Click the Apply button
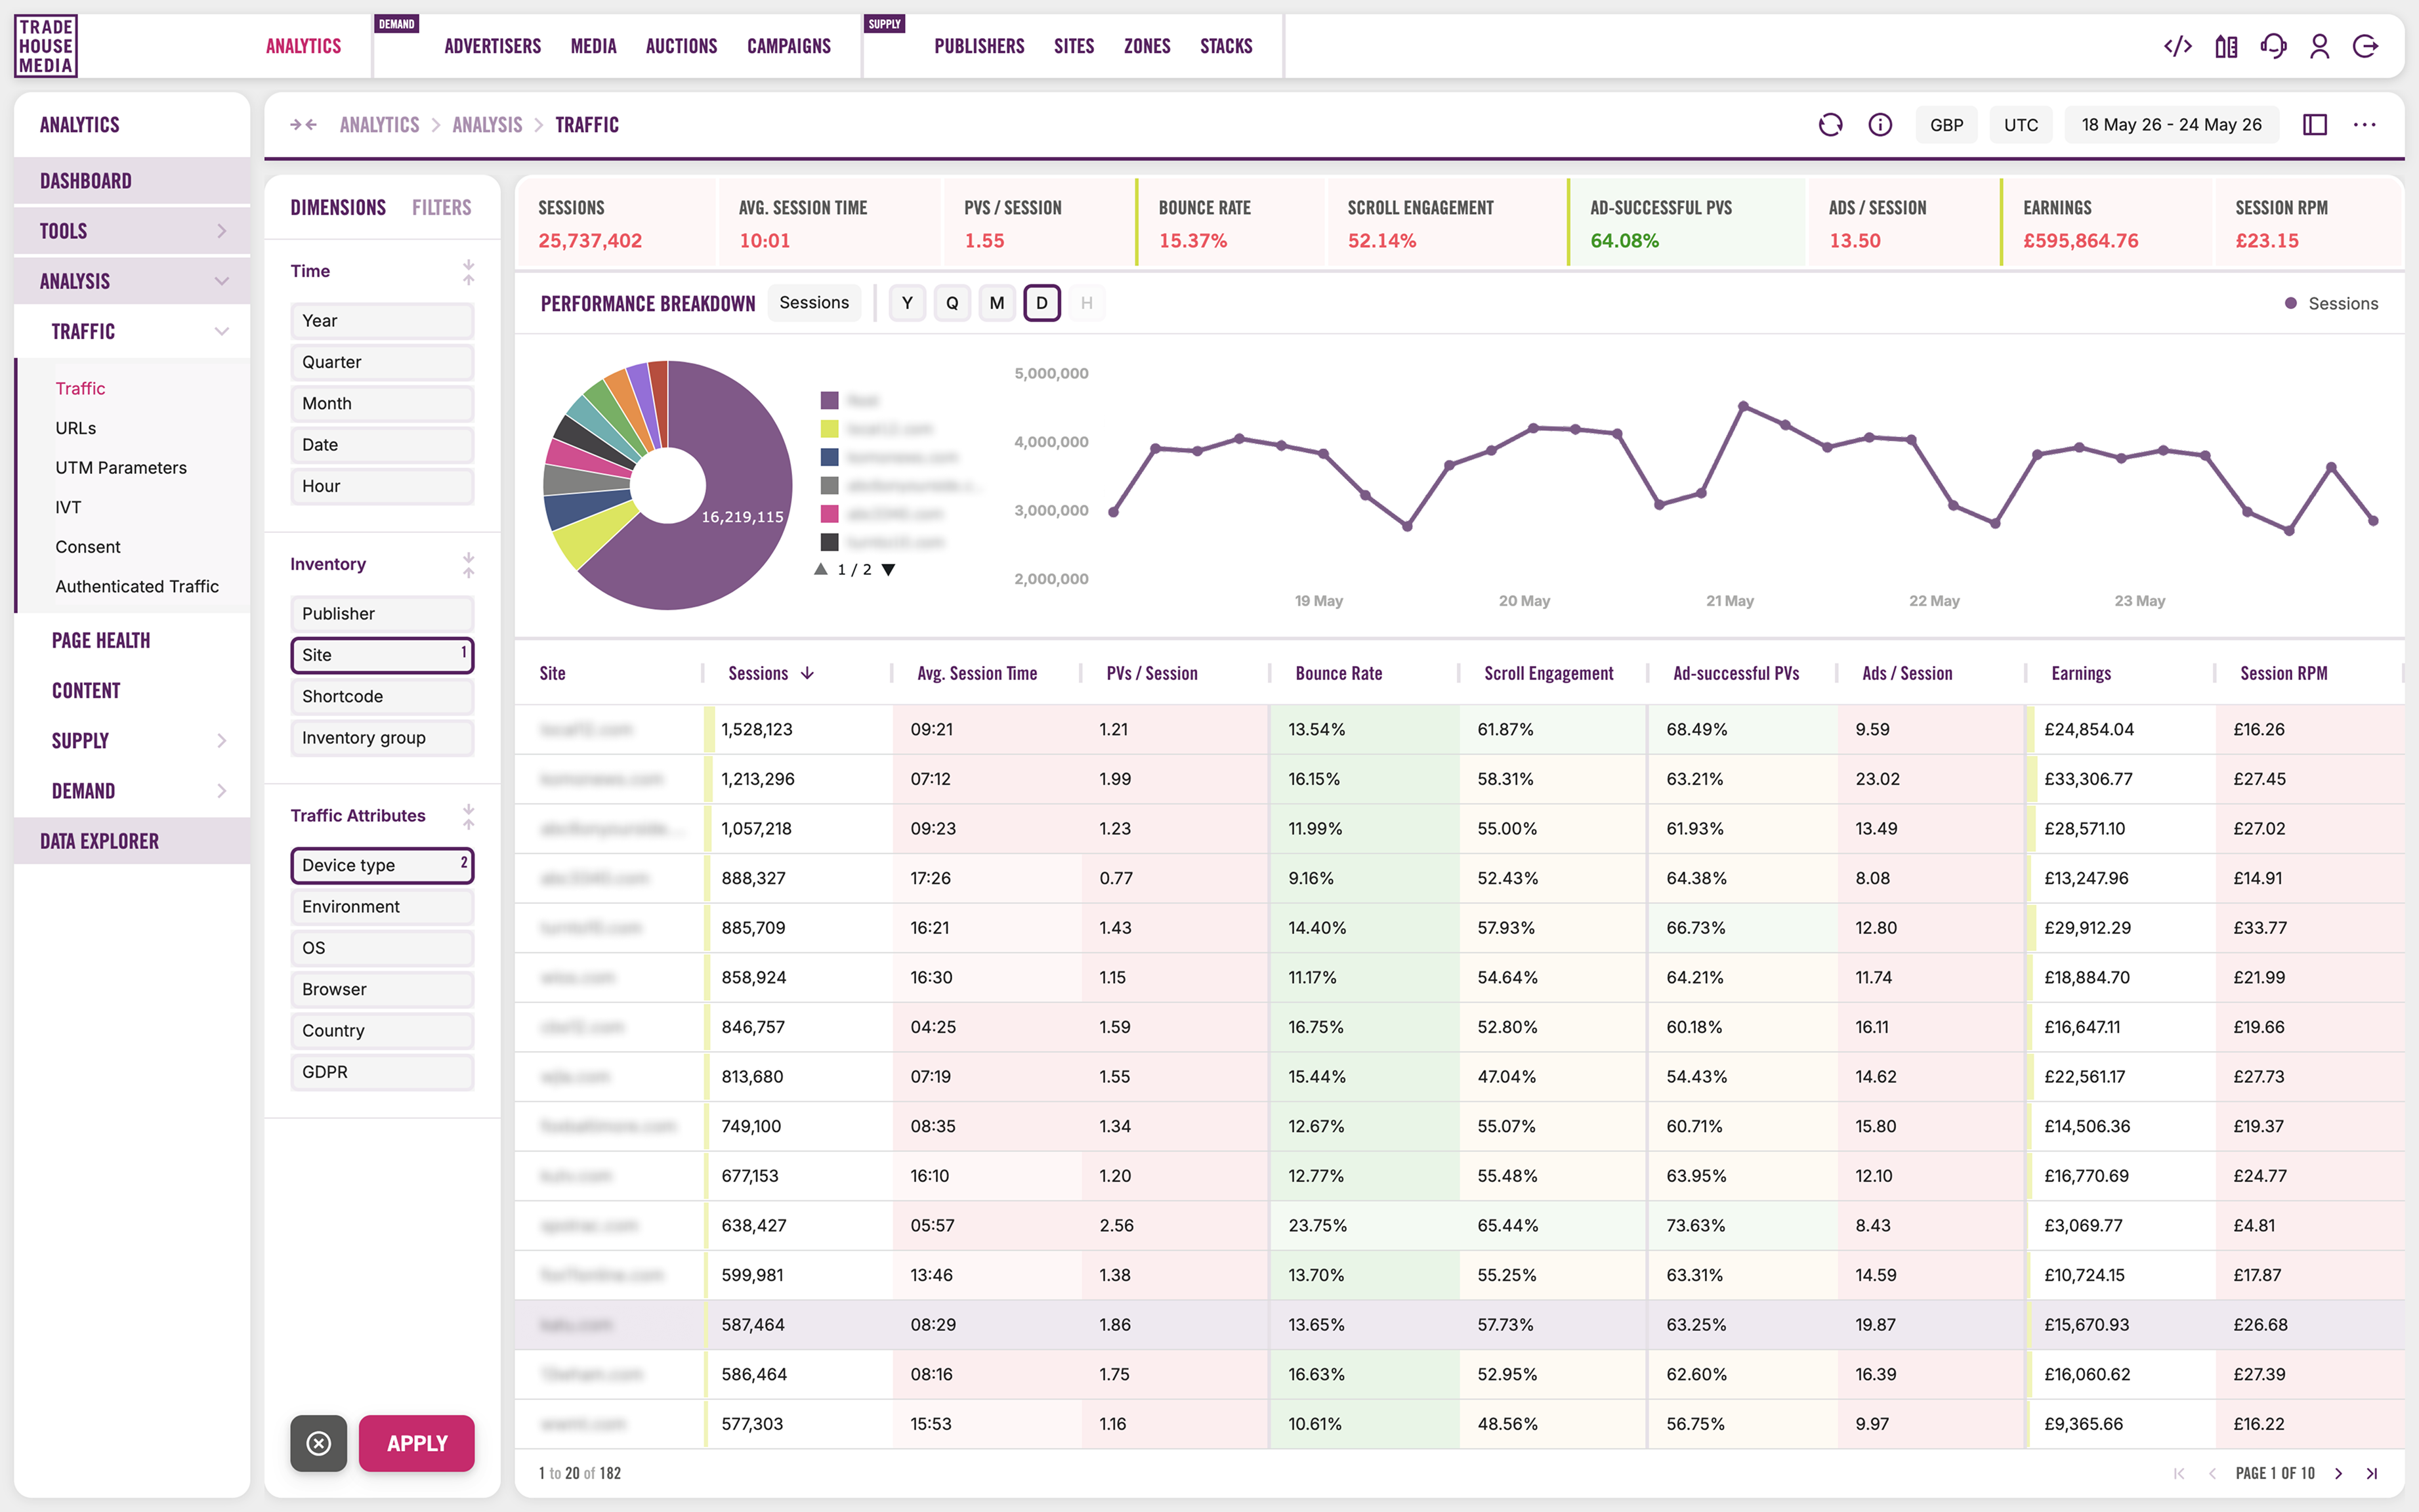This screenshot has height=1512, width=2419. [x=417, y=1443]
